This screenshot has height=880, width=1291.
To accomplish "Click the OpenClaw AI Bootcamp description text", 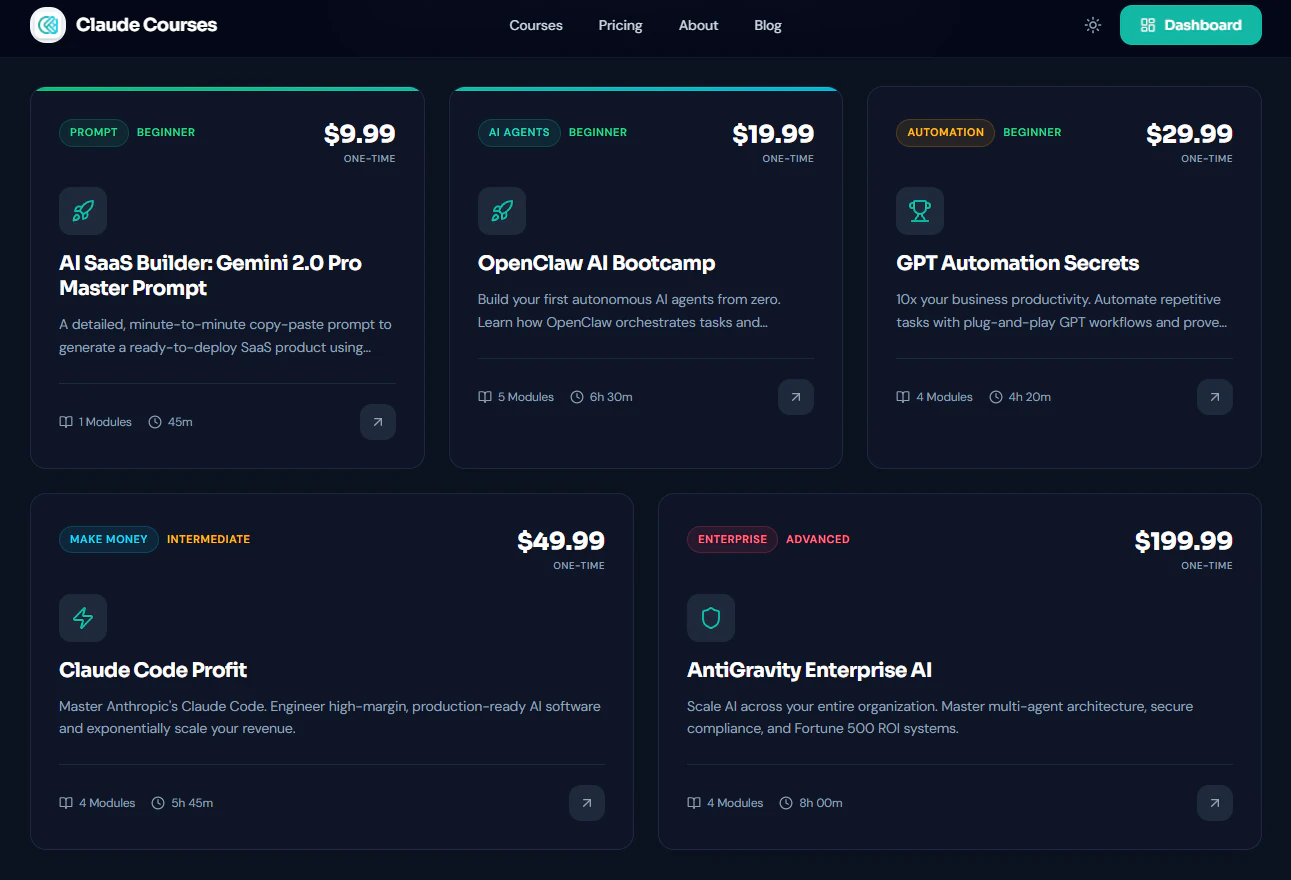I will (629, 311).
